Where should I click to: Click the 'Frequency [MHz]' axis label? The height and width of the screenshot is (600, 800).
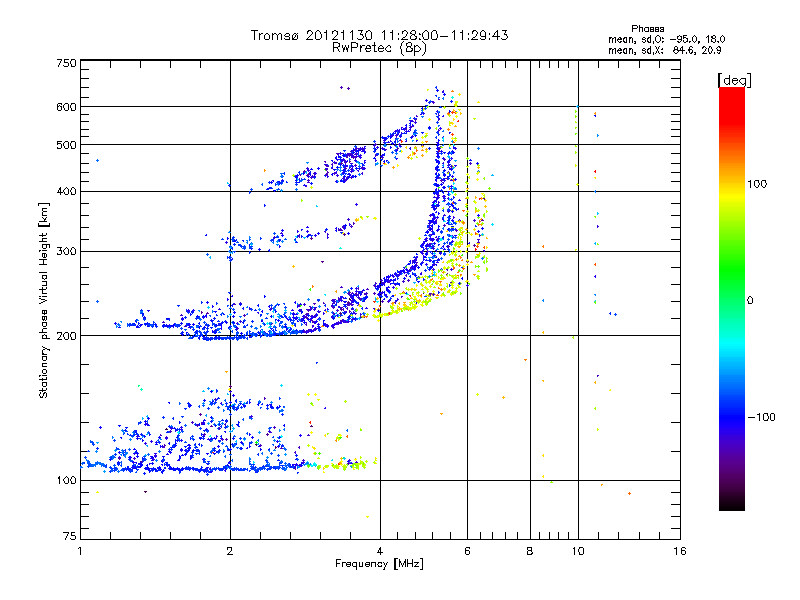click(x=379, y=564)
